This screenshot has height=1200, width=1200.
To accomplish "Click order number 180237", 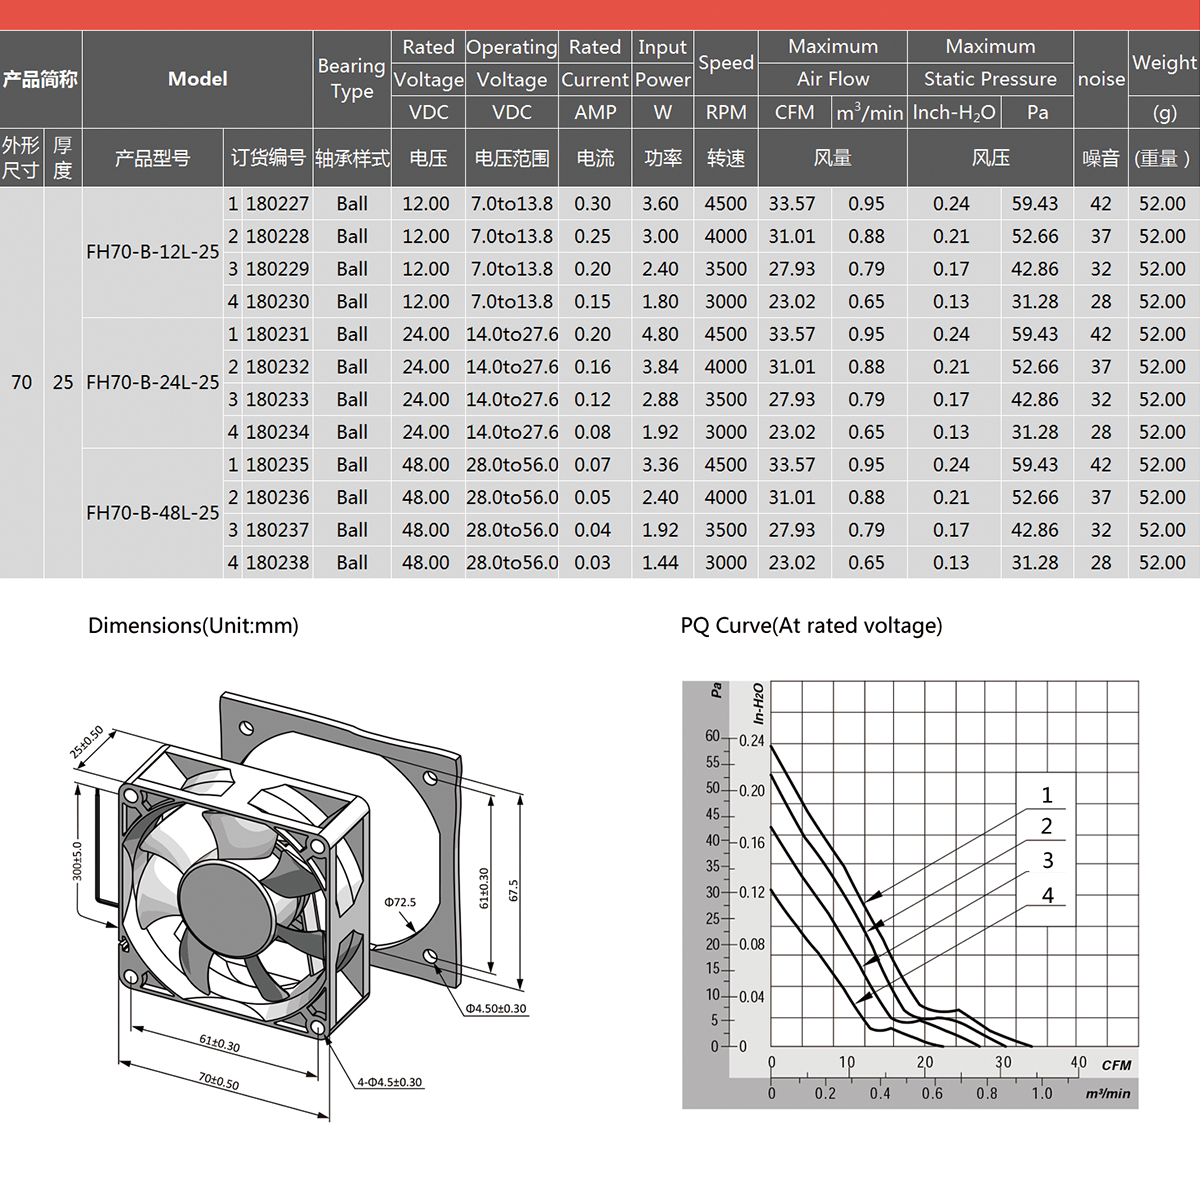I will click(277, 530).
